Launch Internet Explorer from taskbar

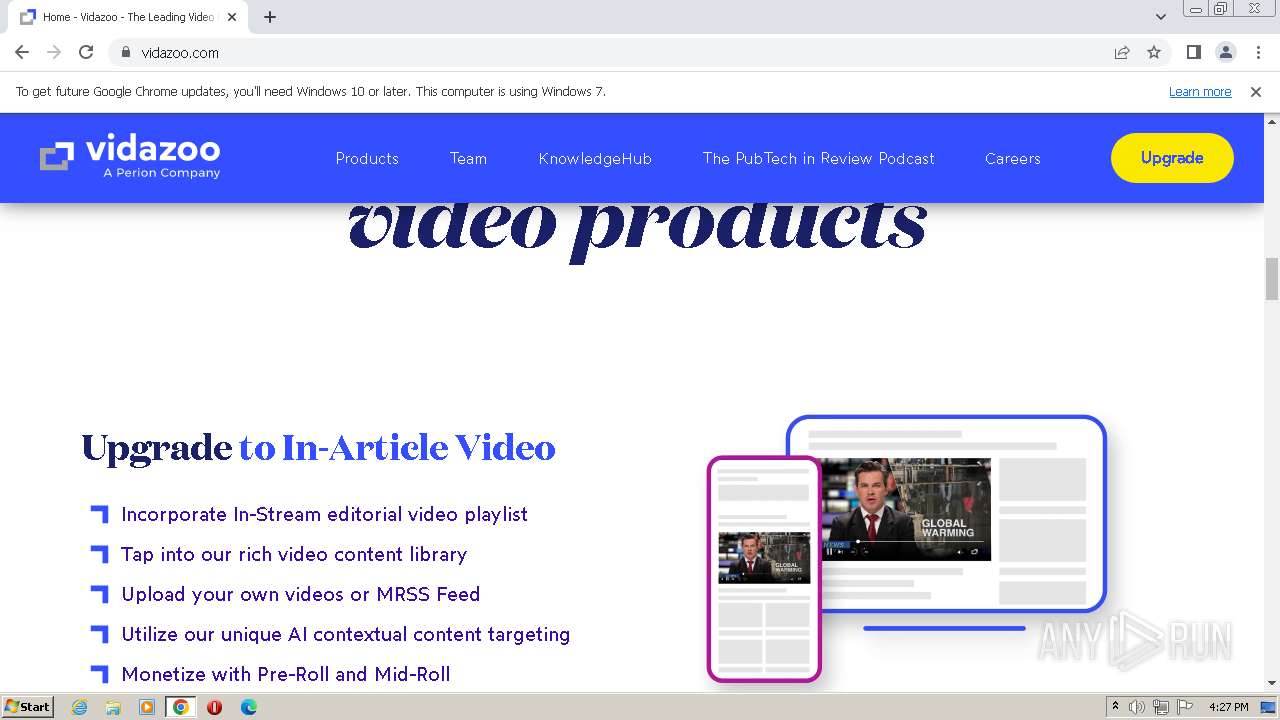click(x=79, y=707)
